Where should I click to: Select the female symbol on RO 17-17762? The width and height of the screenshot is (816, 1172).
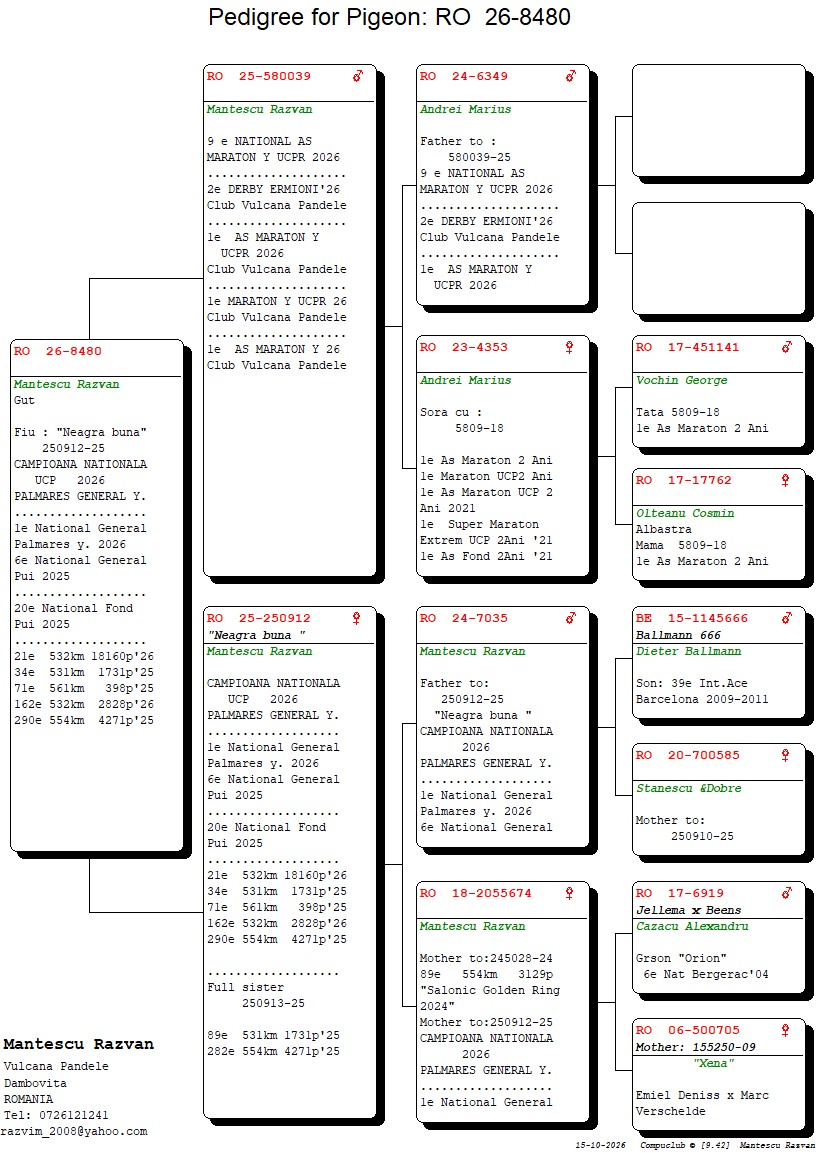coord(785,480)
